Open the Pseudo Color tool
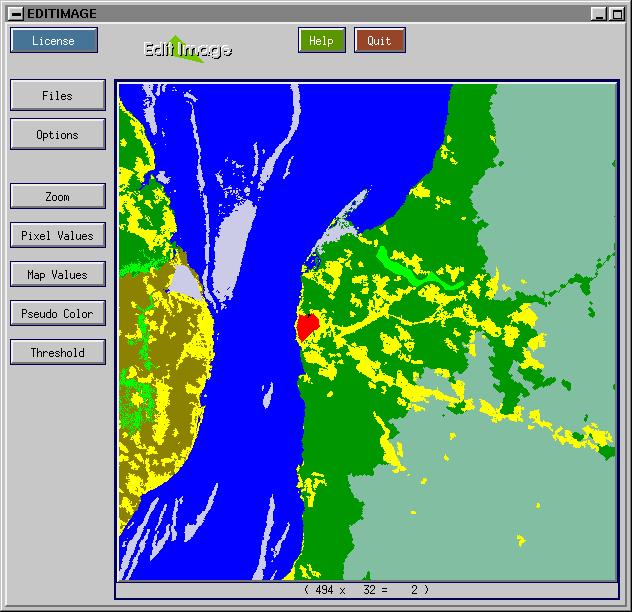 (x=58, y=313)
